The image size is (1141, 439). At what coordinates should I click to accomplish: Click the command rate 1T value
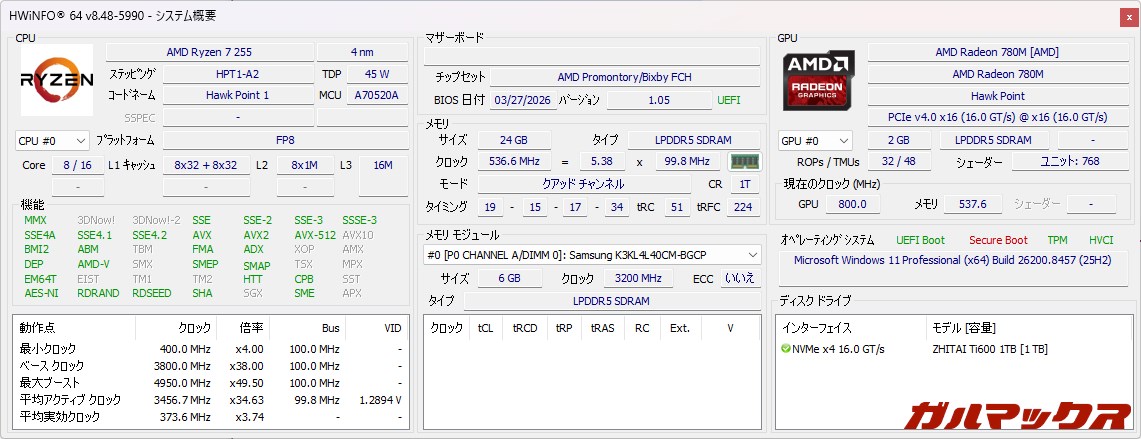tap(744, 184)
